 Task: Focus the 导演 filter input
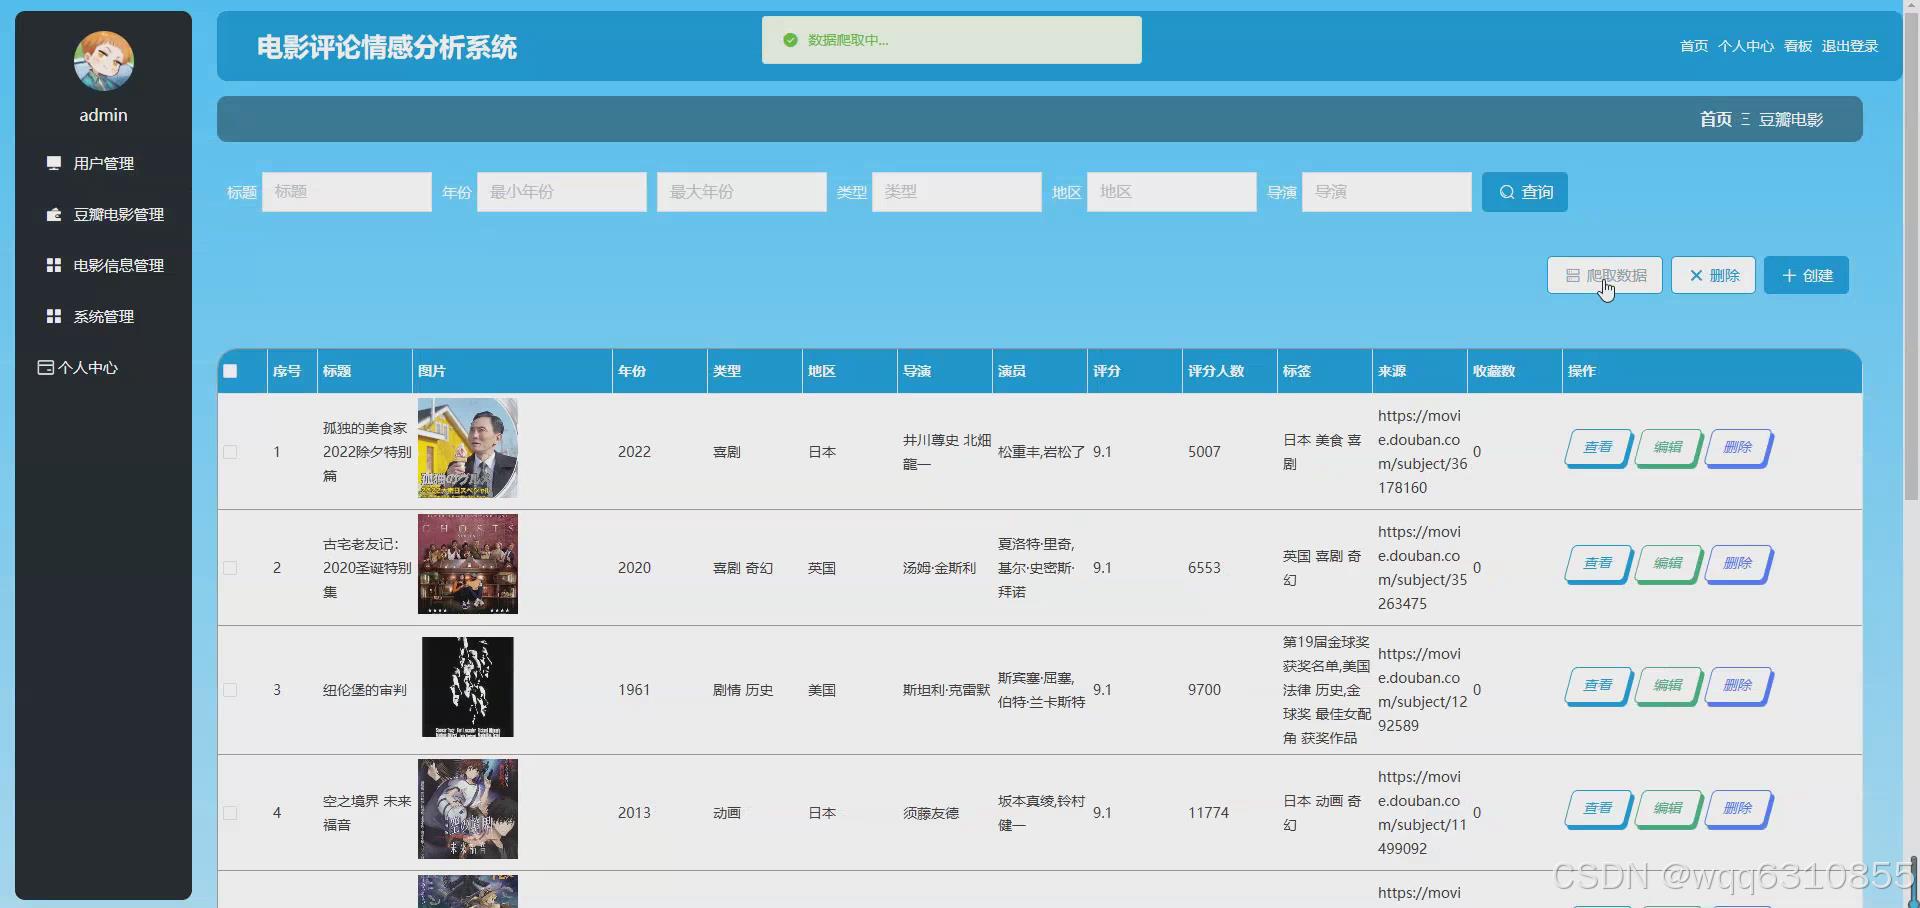[1387, 192]
